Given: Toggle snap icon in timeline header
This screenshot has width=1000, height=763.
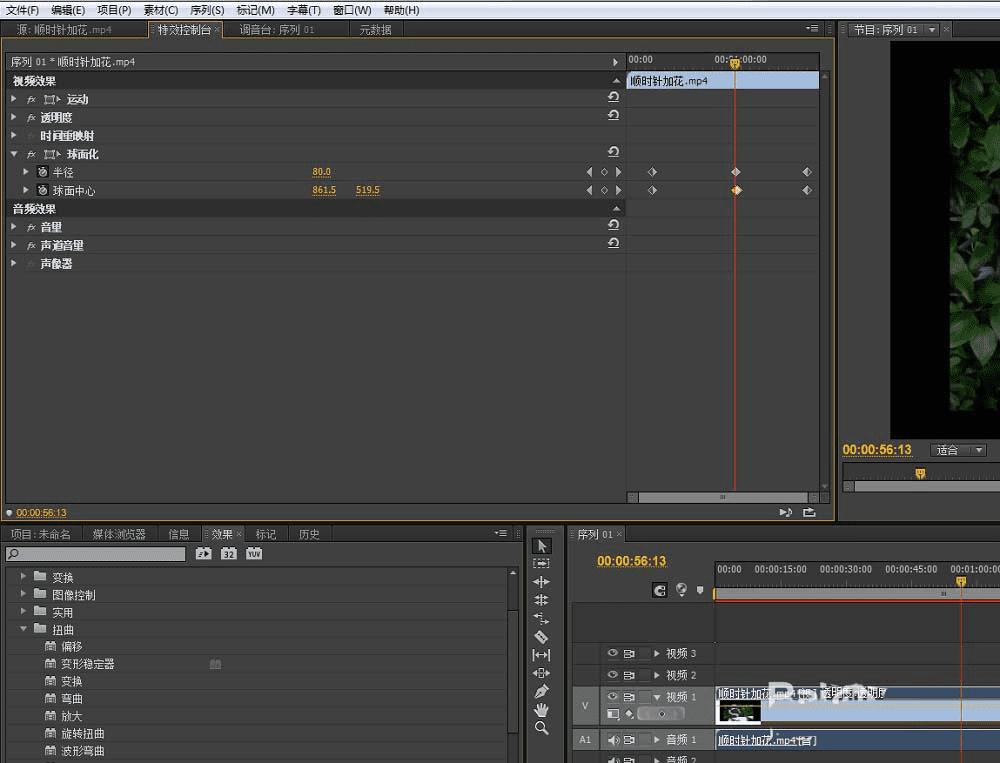Looking at the screenshot, I should tap(659, 590).
